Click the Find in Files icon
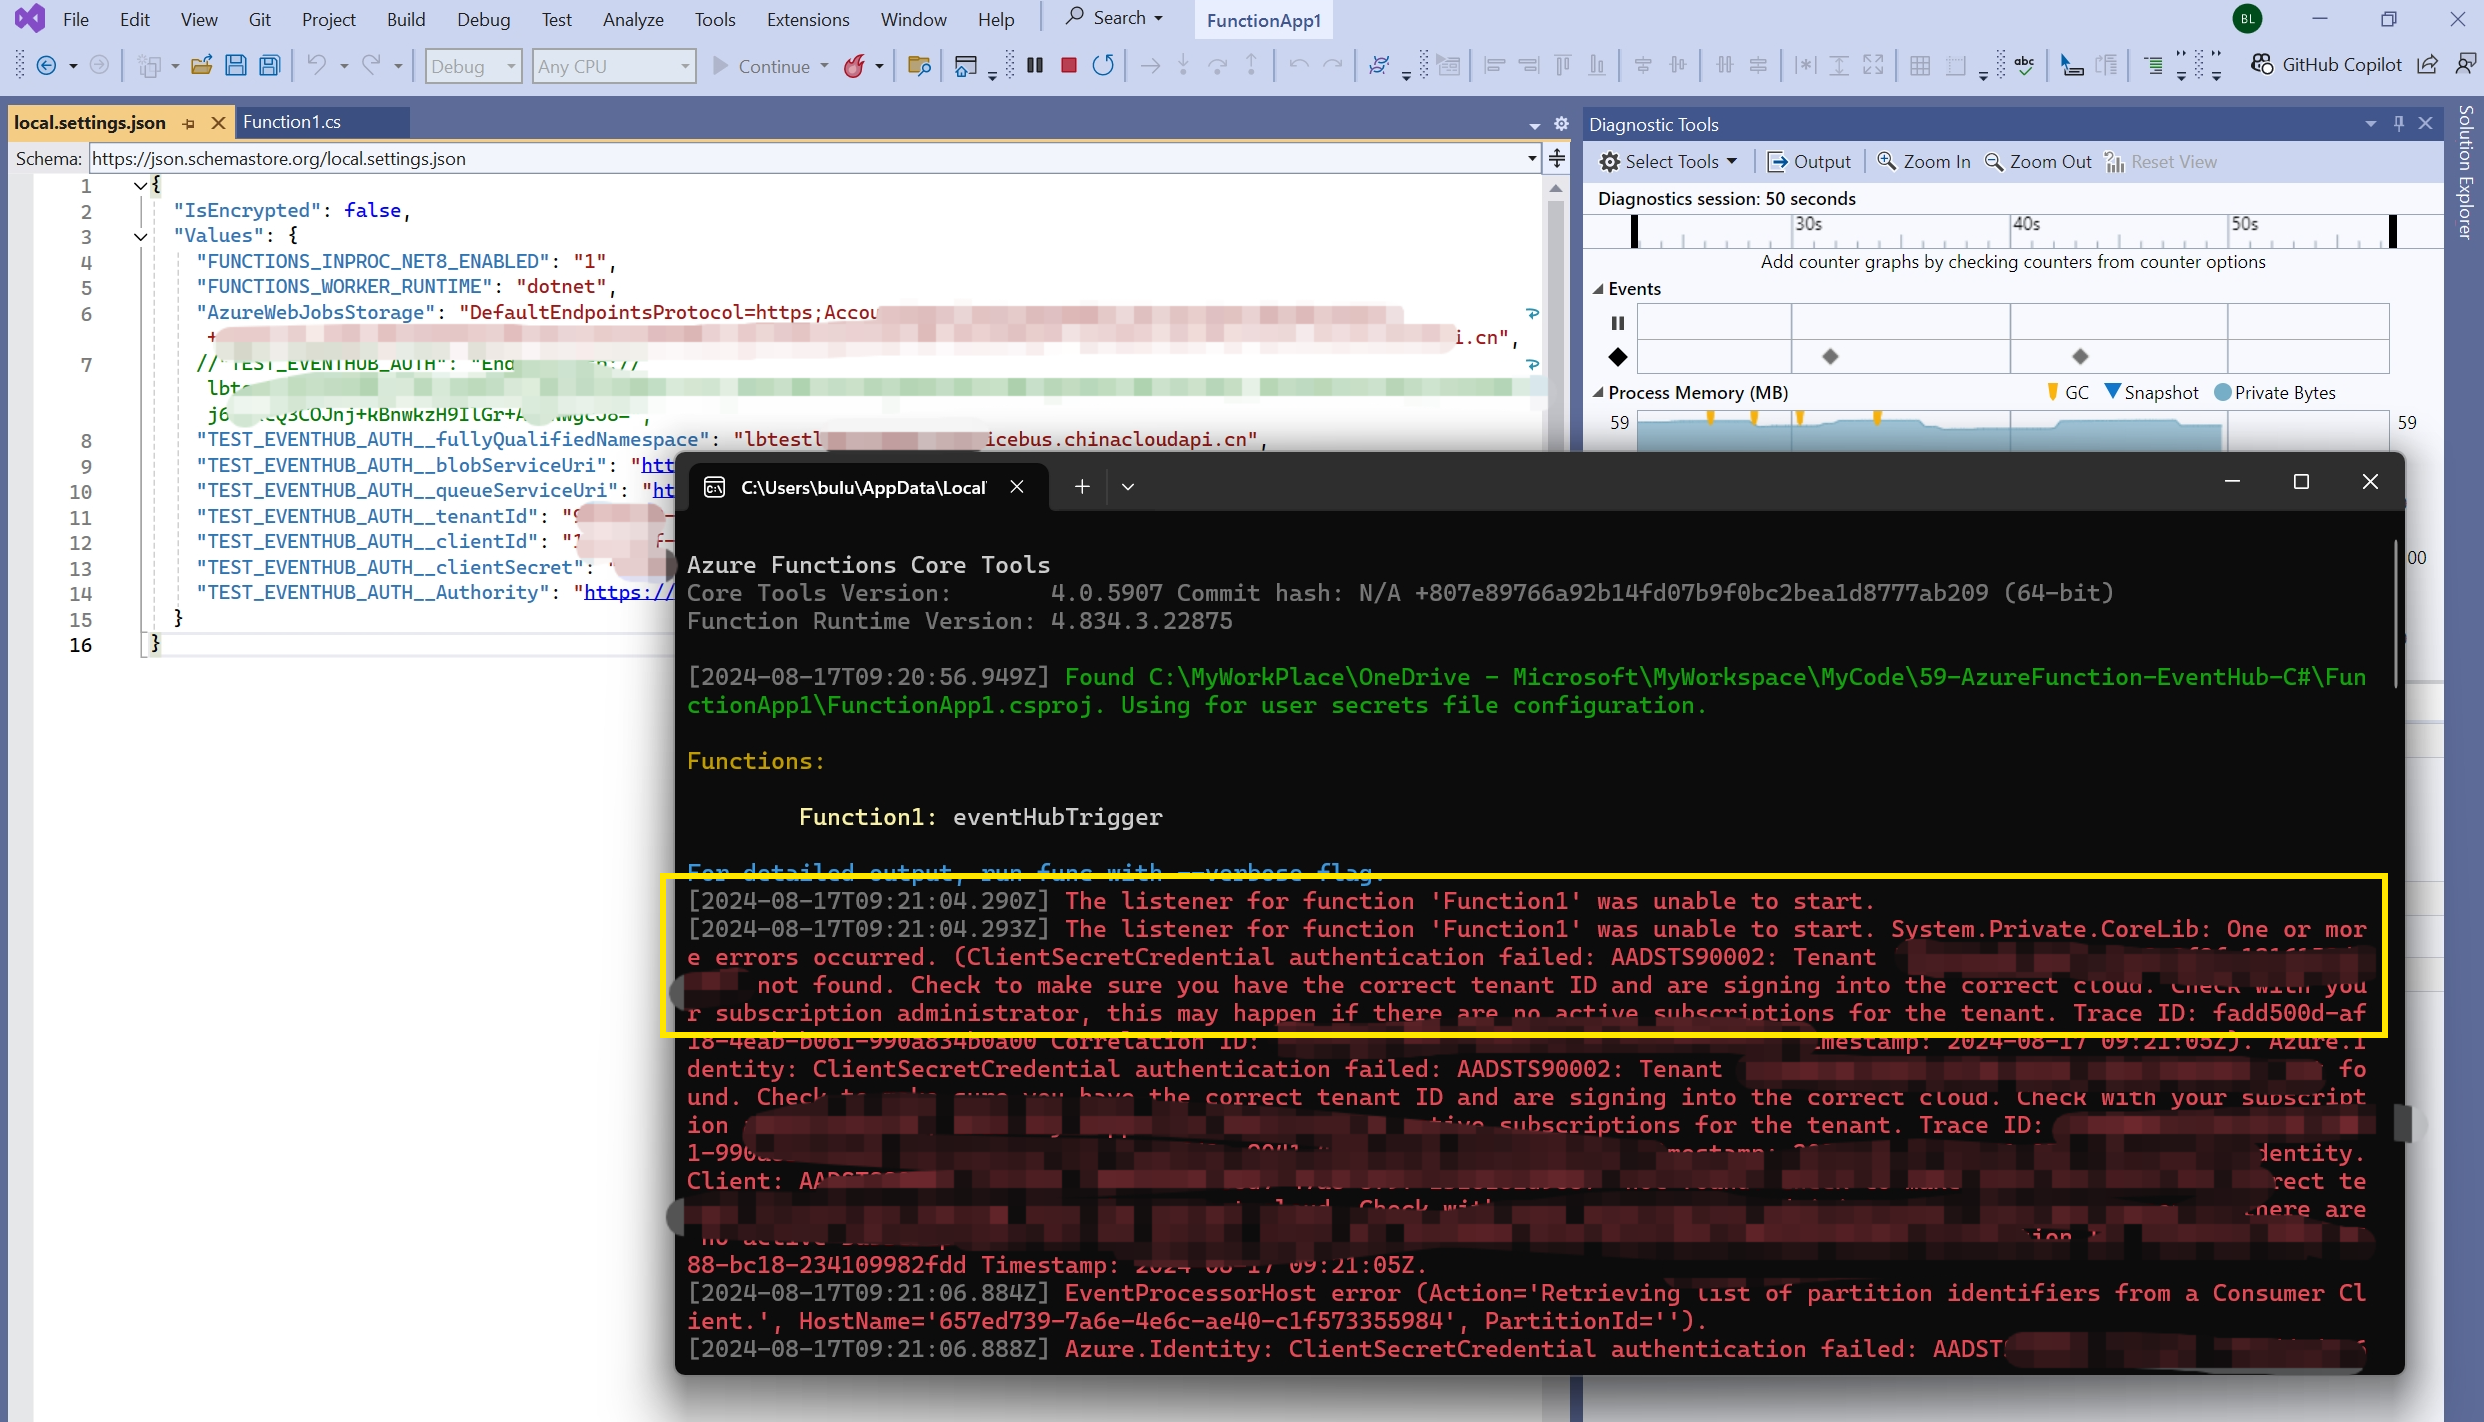2484x1422 pixels. [919, 66]
